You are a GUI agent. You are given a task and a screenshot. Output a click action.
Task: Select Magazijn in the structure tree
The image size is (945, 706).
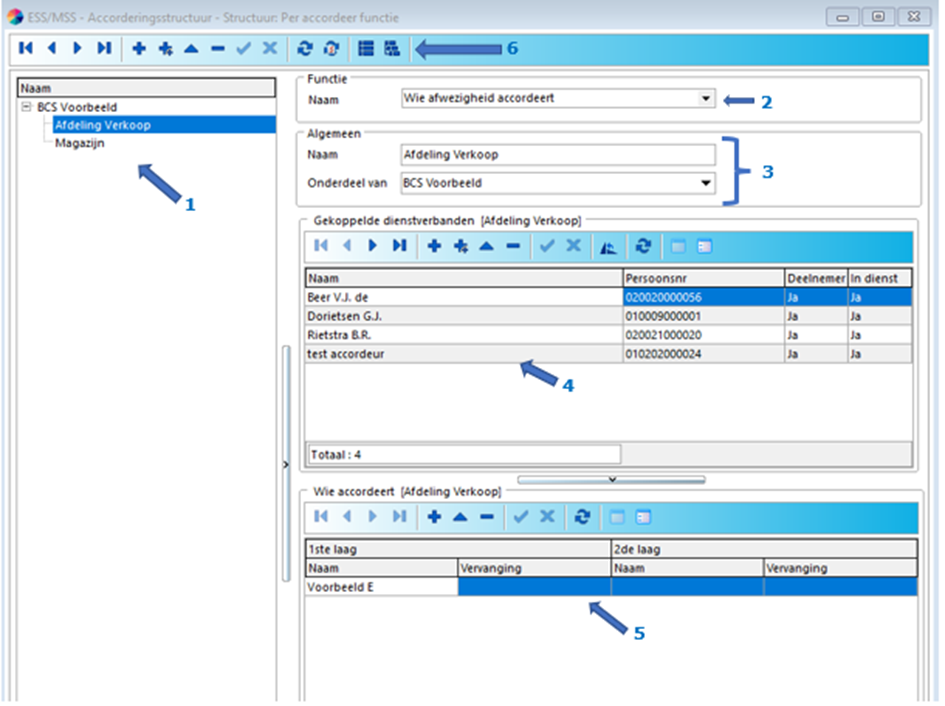point(79,143)
